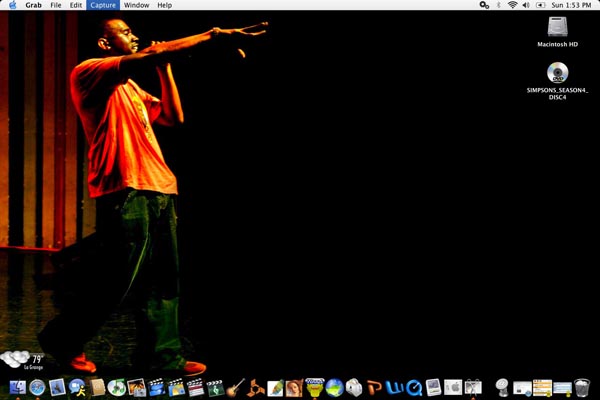Open the yellow bucket dock icon
Viewport: 600px width, 400px height.
(x=315, y=388)
